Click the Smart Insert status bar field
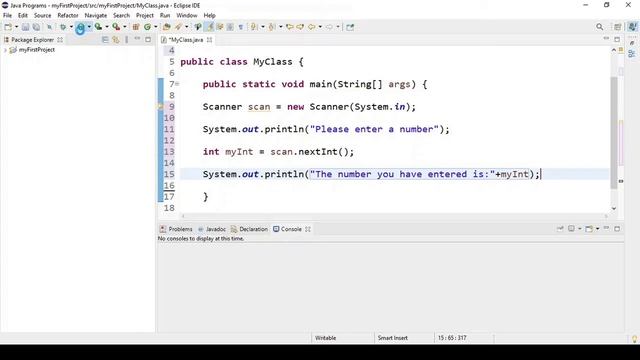 [x=393, y=338]
